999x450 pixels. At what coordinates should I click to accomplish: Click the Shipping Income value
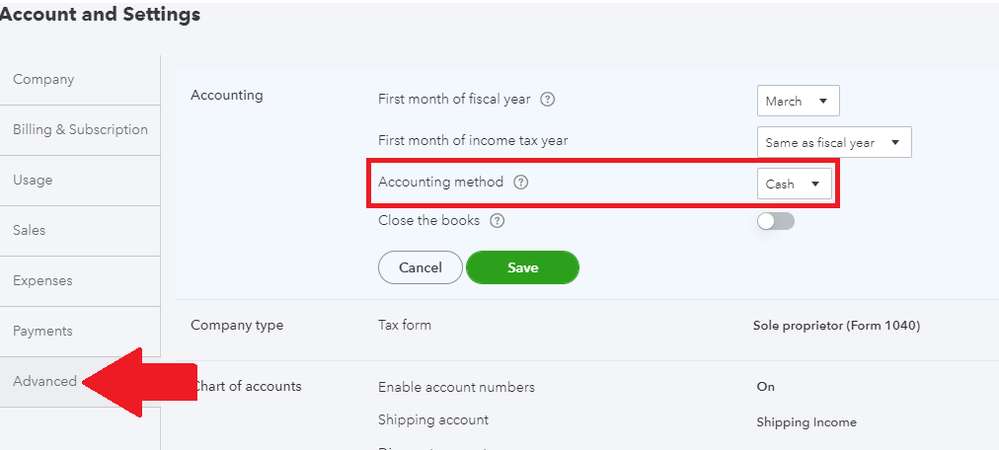pyautogui.click(x=806, y=422)
